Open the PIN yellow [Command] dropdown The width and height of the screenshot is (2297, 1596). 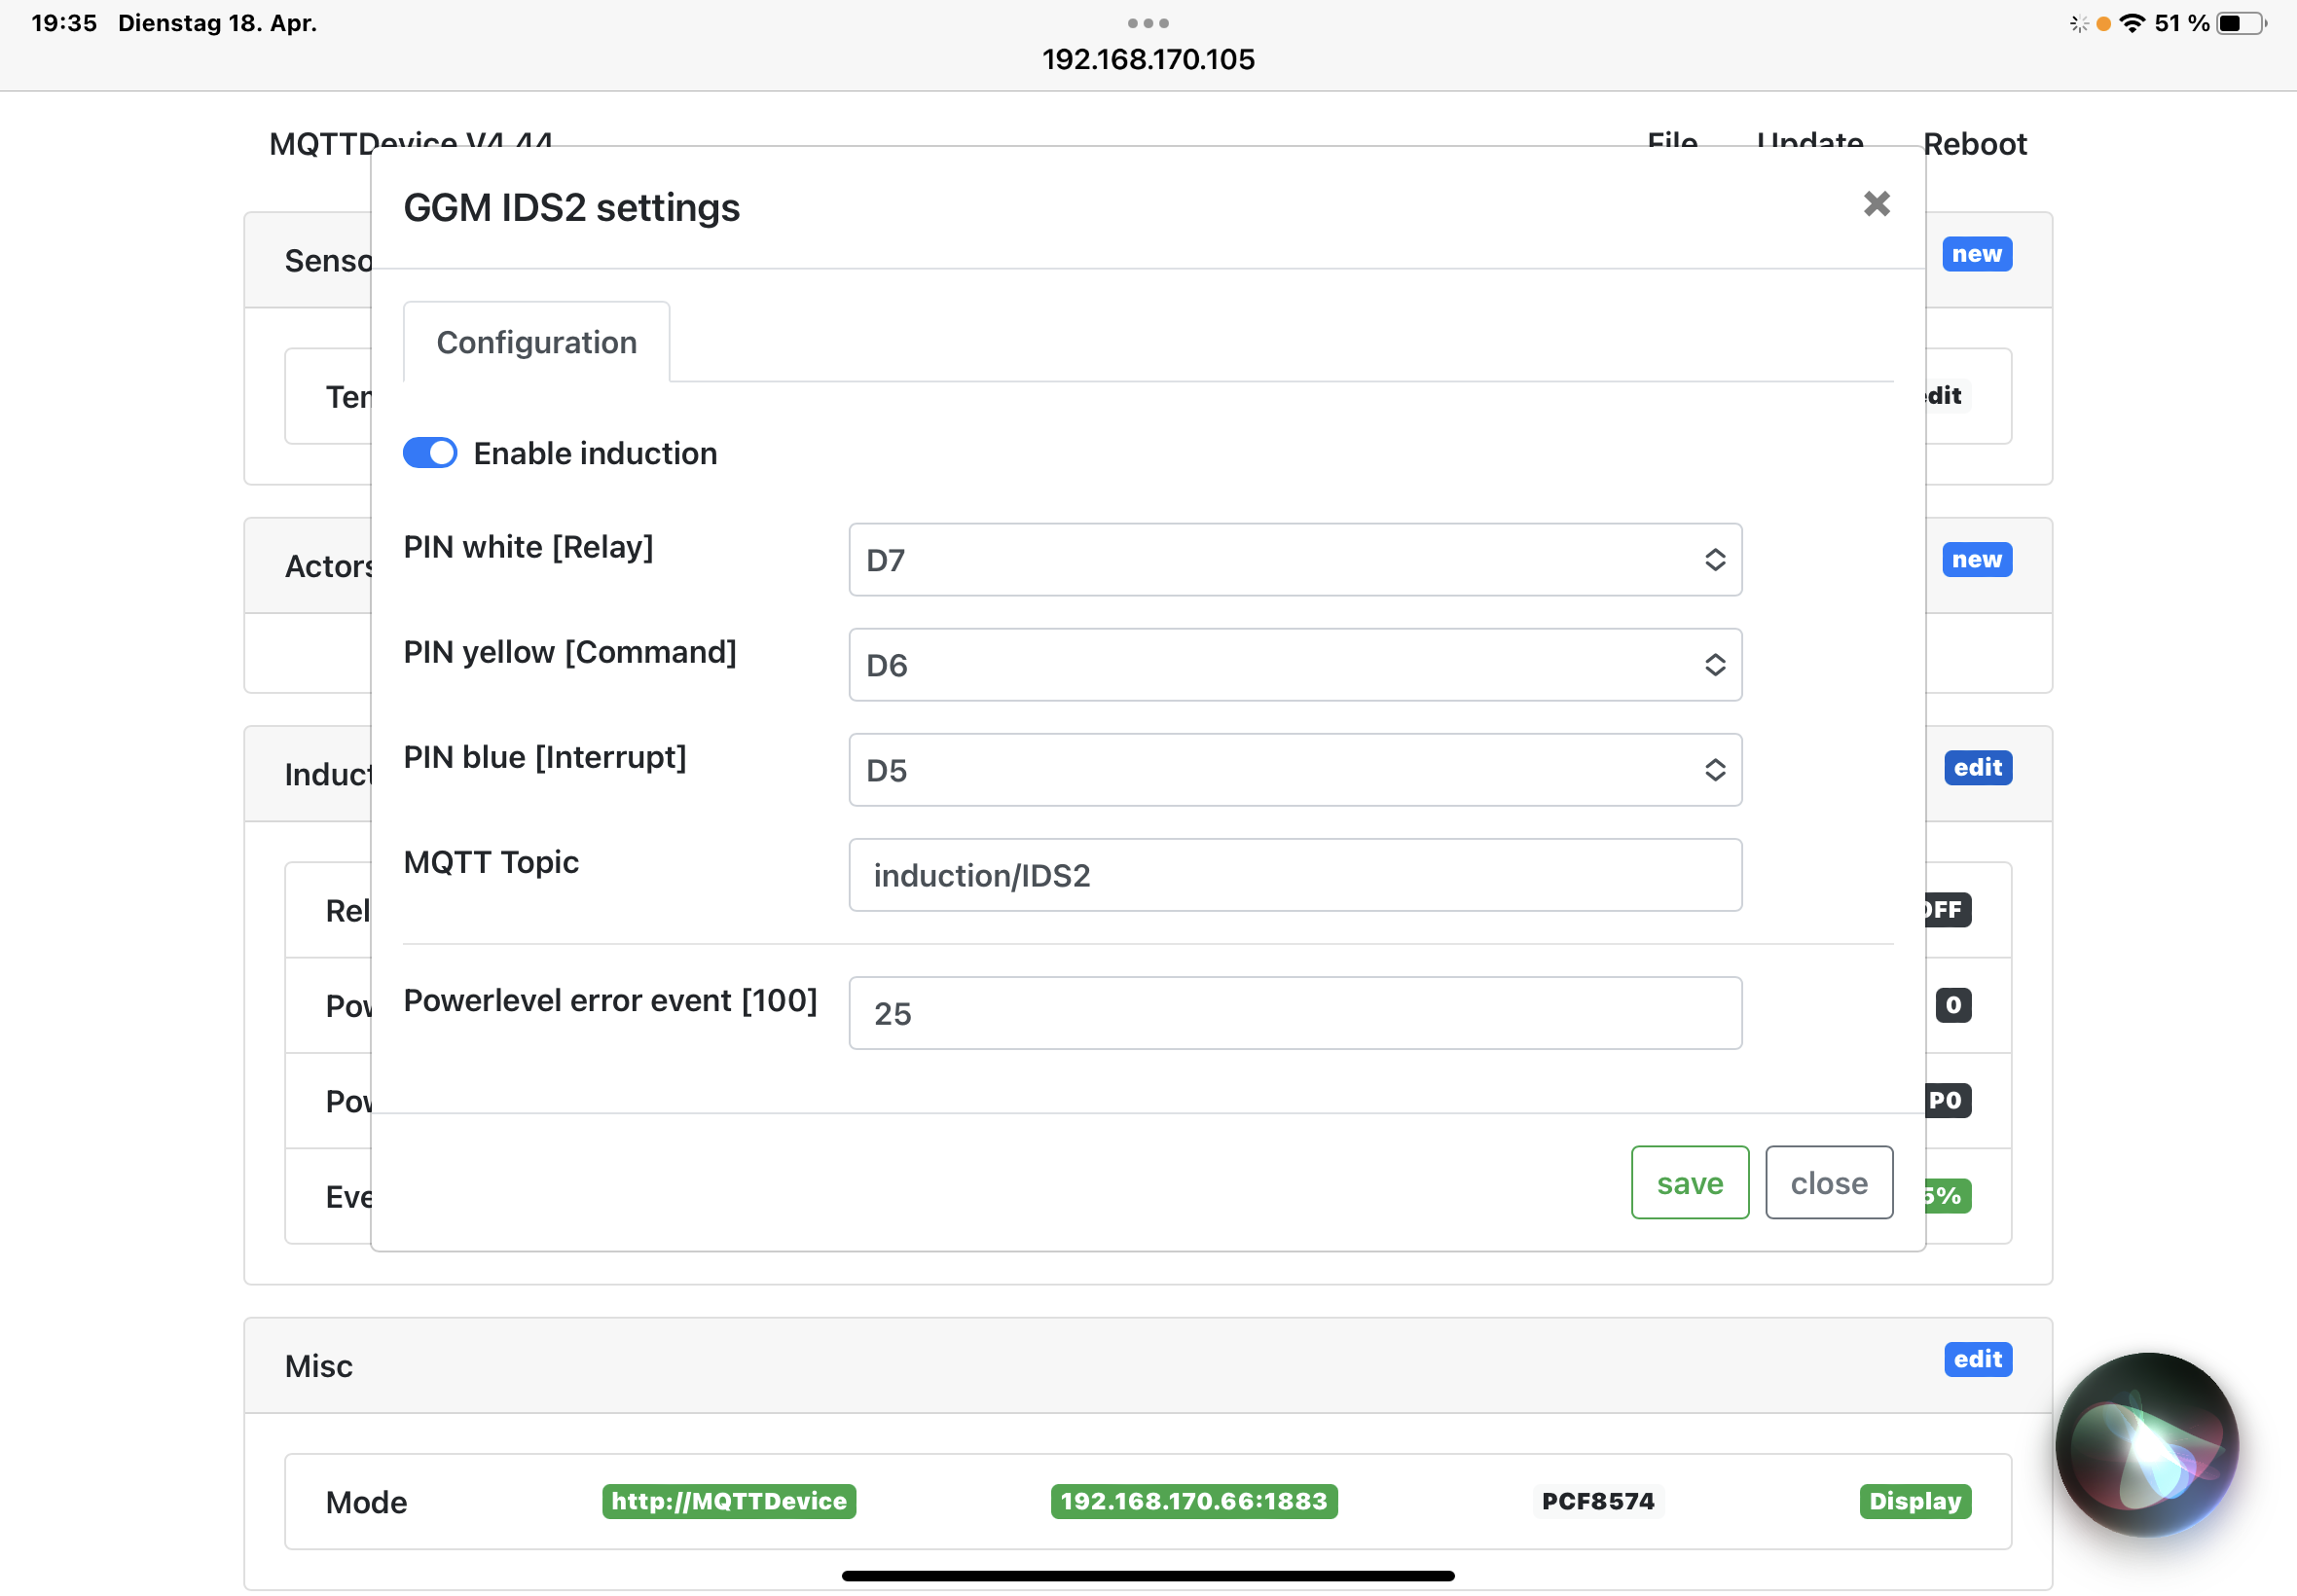coord(1294,665)
